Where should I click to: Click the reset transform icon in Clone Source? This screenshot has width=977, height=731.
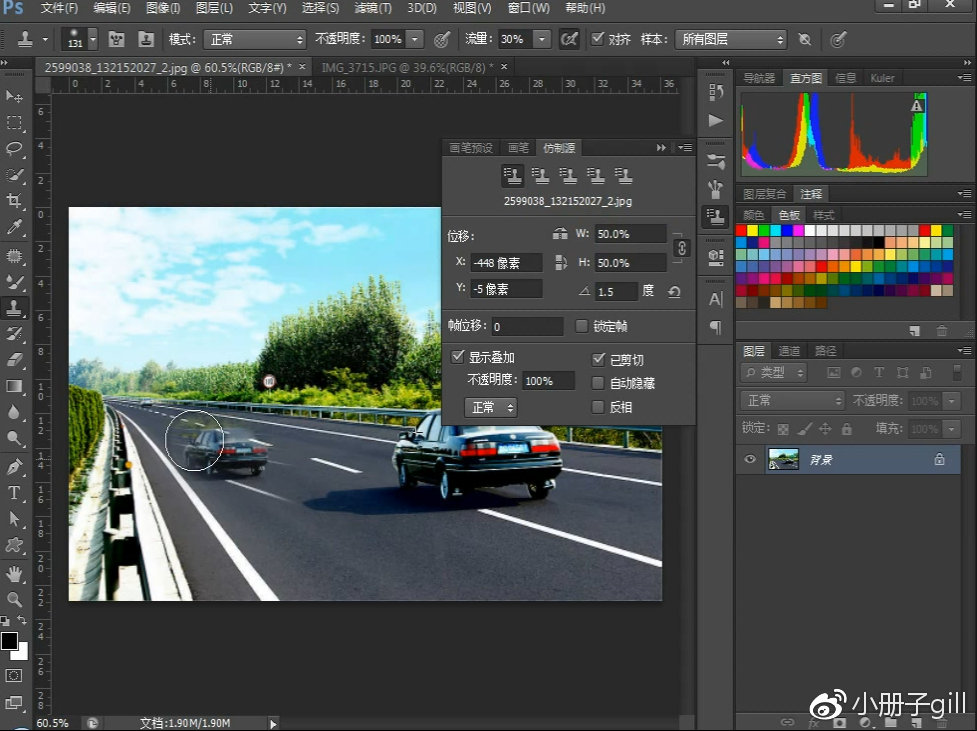pyautogui.click(x=675, y=291)
